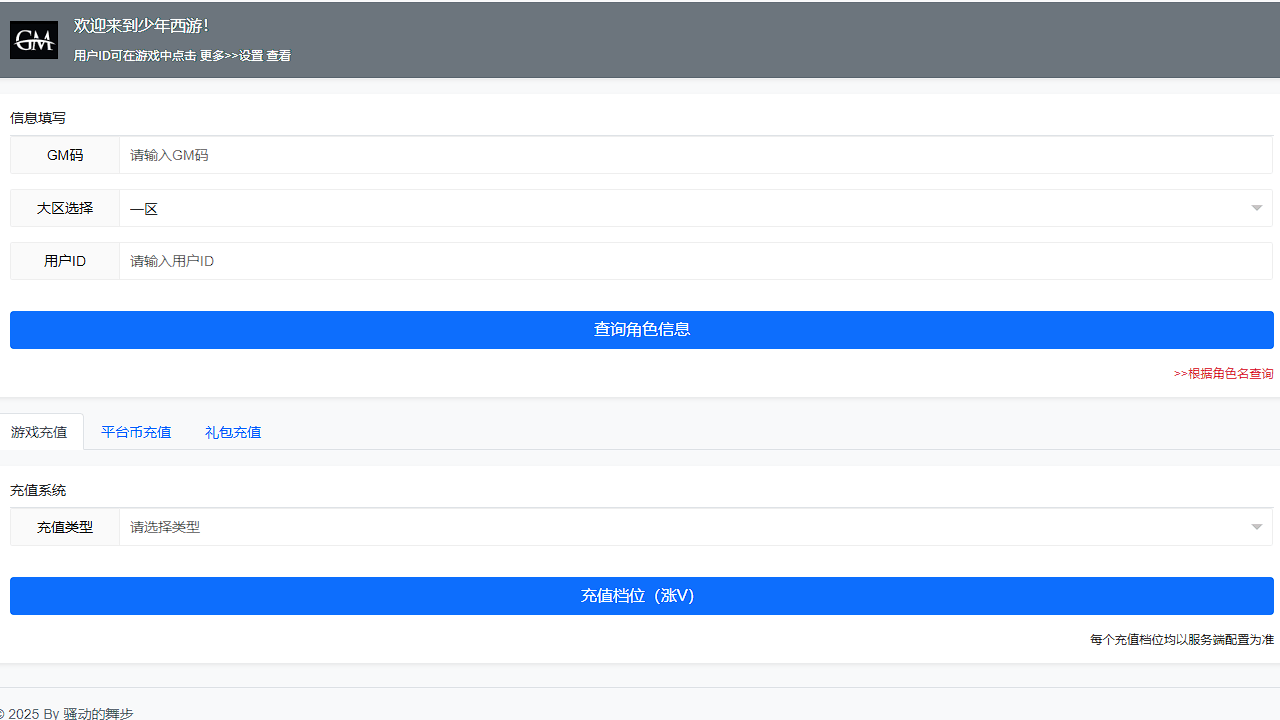The image size is (1280, 720).
Task: Click the arrow icon of 充值类型 dropdown
Action: point(1257,527)
